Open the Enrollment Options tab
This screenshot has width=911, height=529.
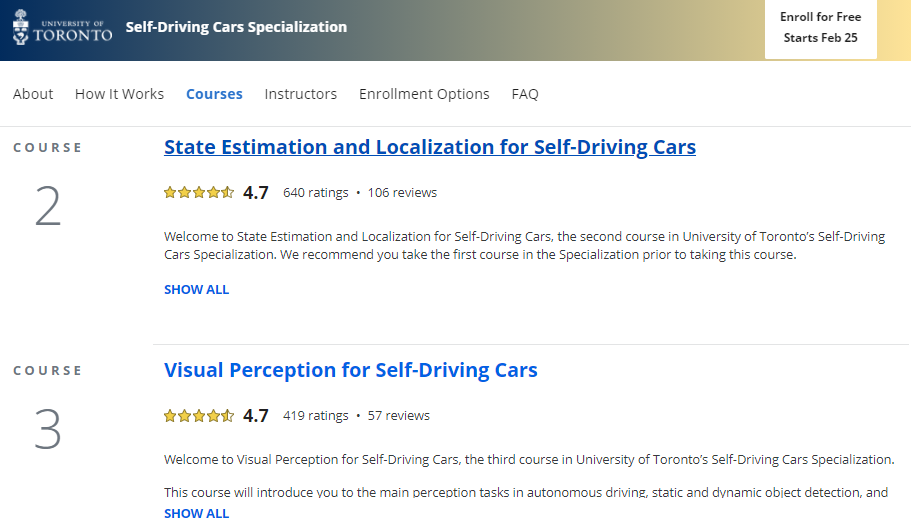point(424,94)
